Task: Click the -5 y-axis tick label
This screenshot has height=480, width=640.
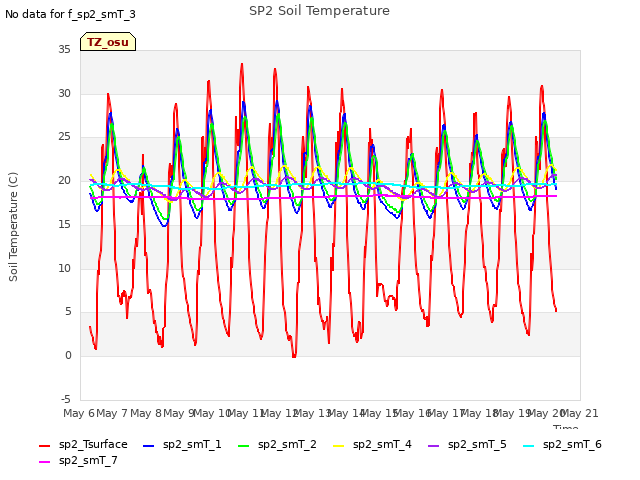Action: (66, 399)
